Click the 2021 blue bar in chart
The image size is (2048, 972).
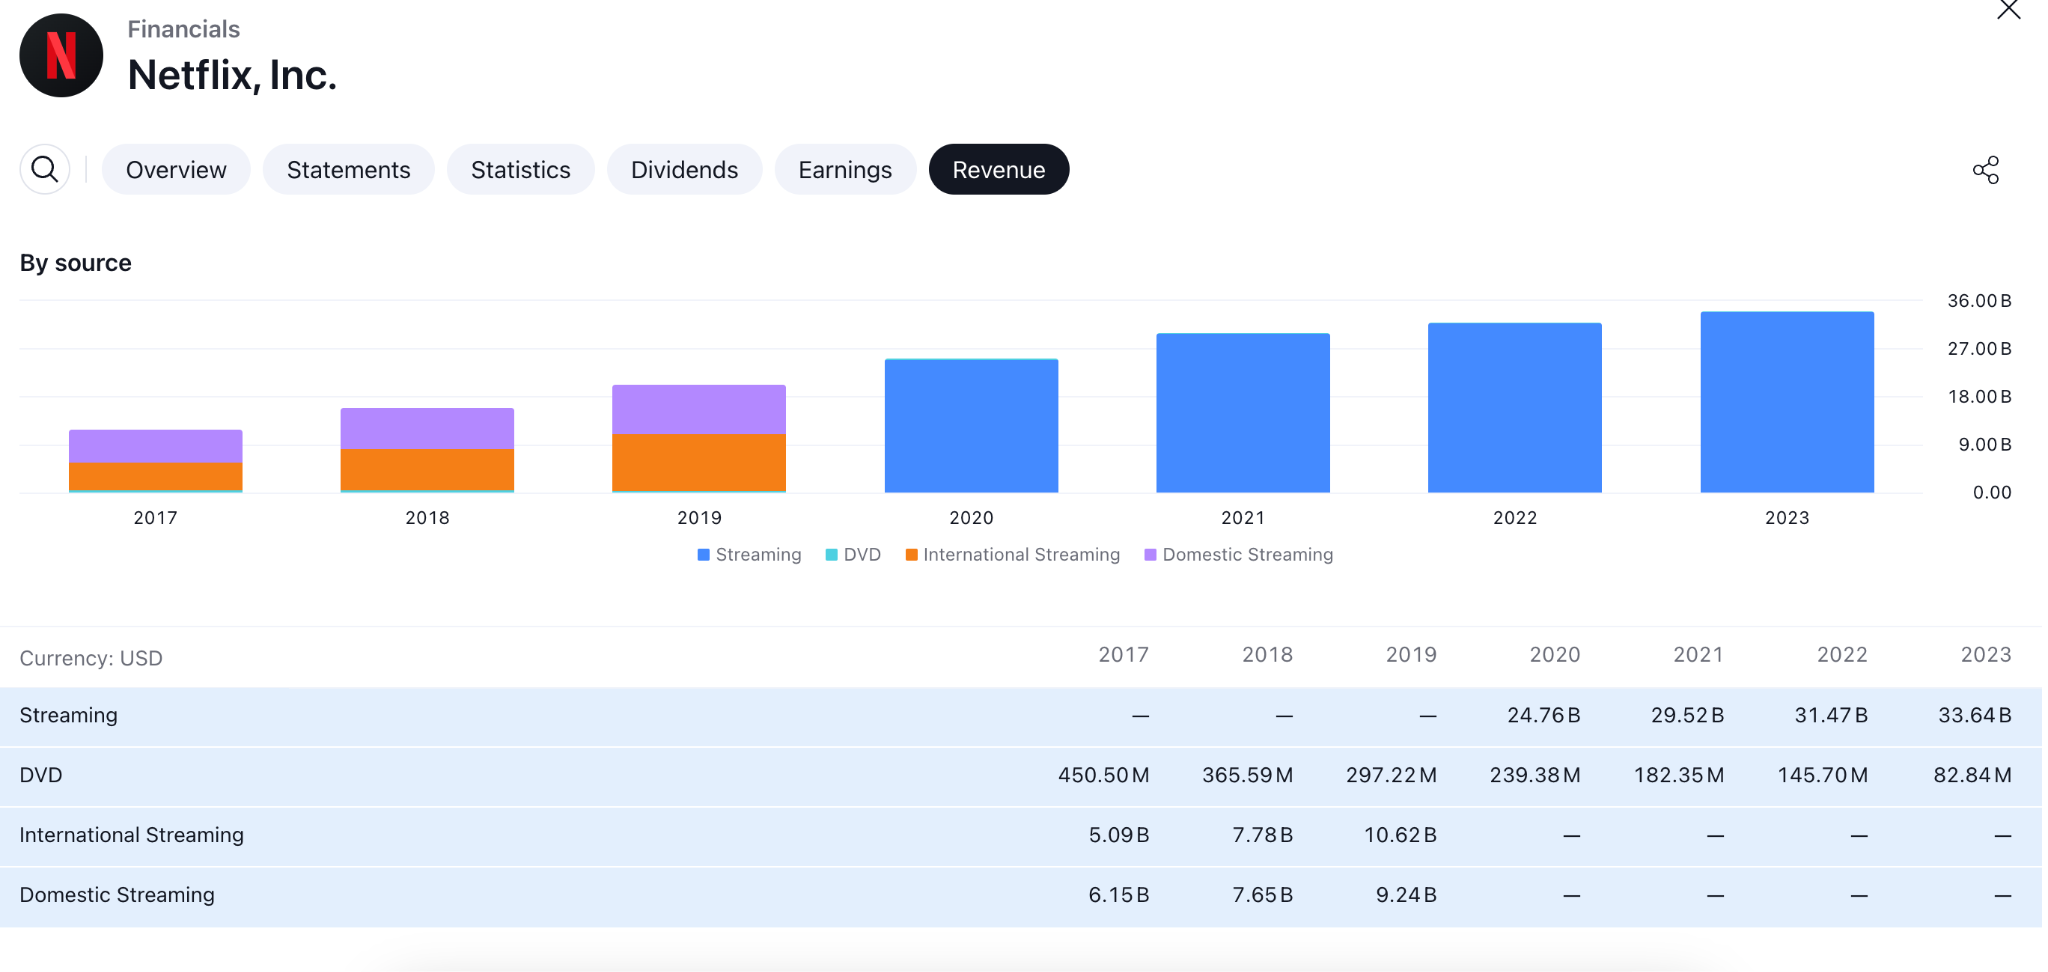pyautogui.click(x=1243, y=413)
